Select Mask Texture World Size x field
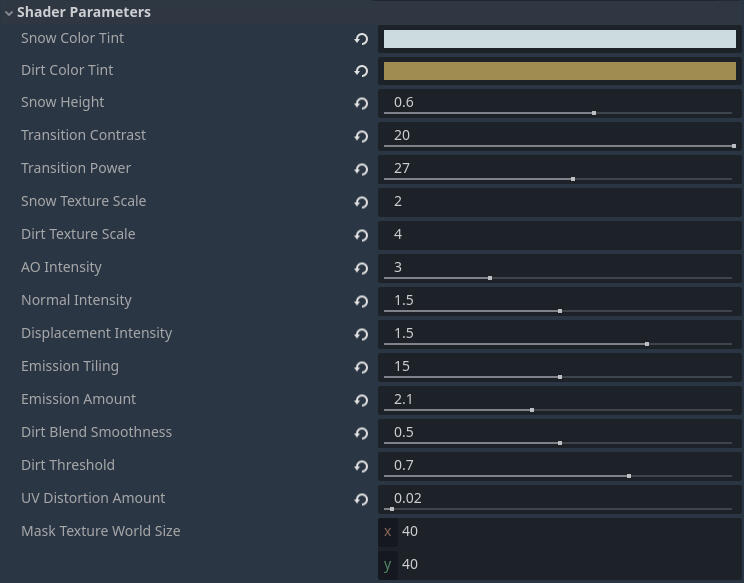The image size is (744, 583). (568, 531)
